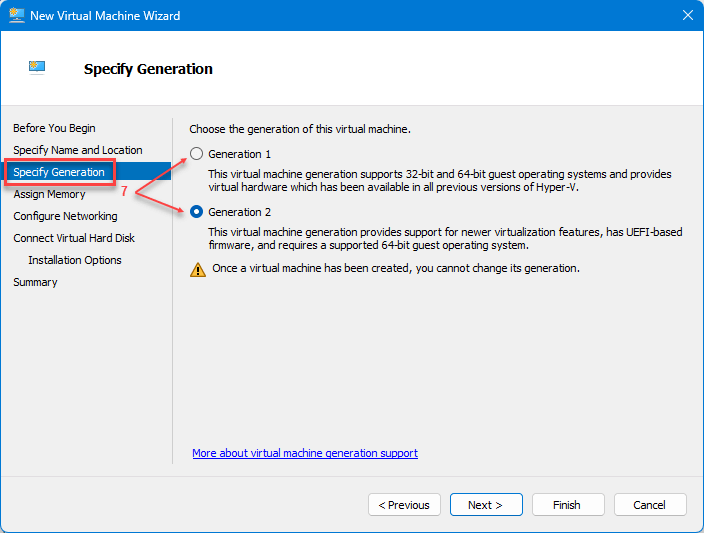Open the Installation Options sub-step
The width and height of the screenshot is (704, 533).
(x=75, y=260)
